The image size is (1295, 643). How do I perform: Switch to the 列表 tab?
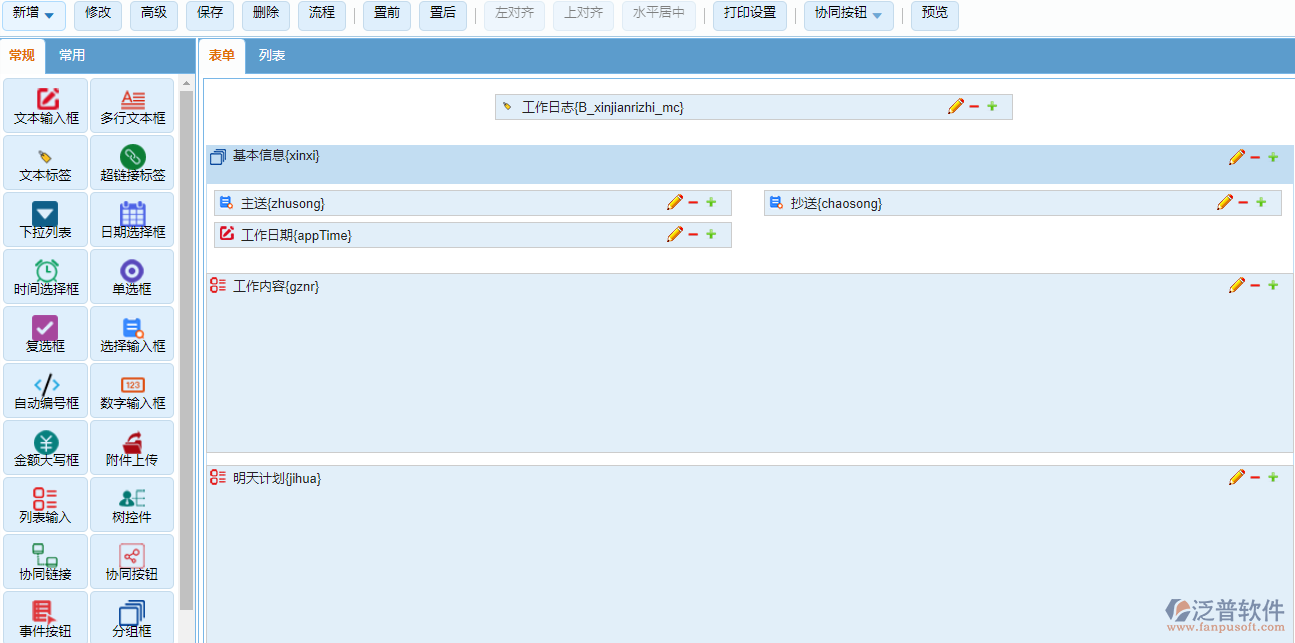pyautogui.click(x=270, y=56)
